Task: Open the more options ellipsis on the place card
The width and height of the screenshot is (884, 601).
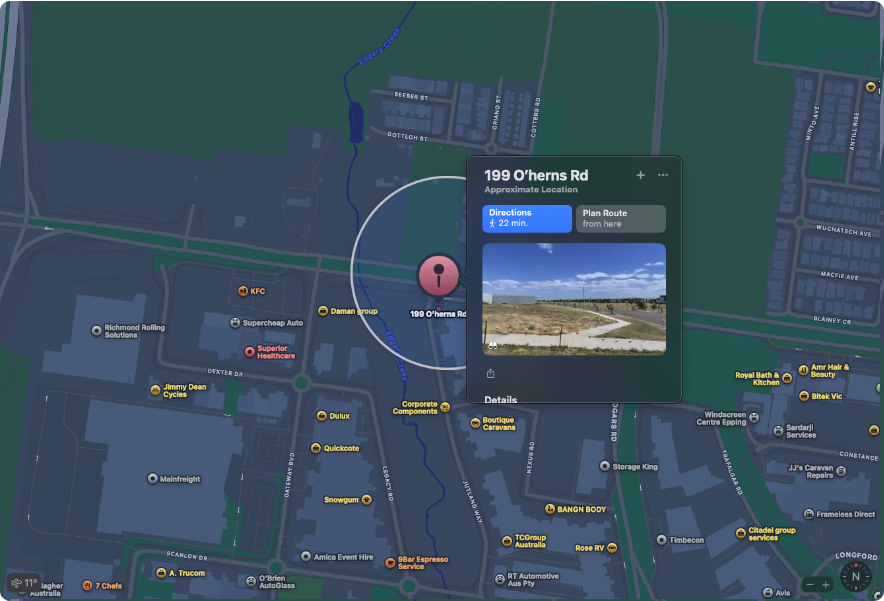Action: pos(663,175)
